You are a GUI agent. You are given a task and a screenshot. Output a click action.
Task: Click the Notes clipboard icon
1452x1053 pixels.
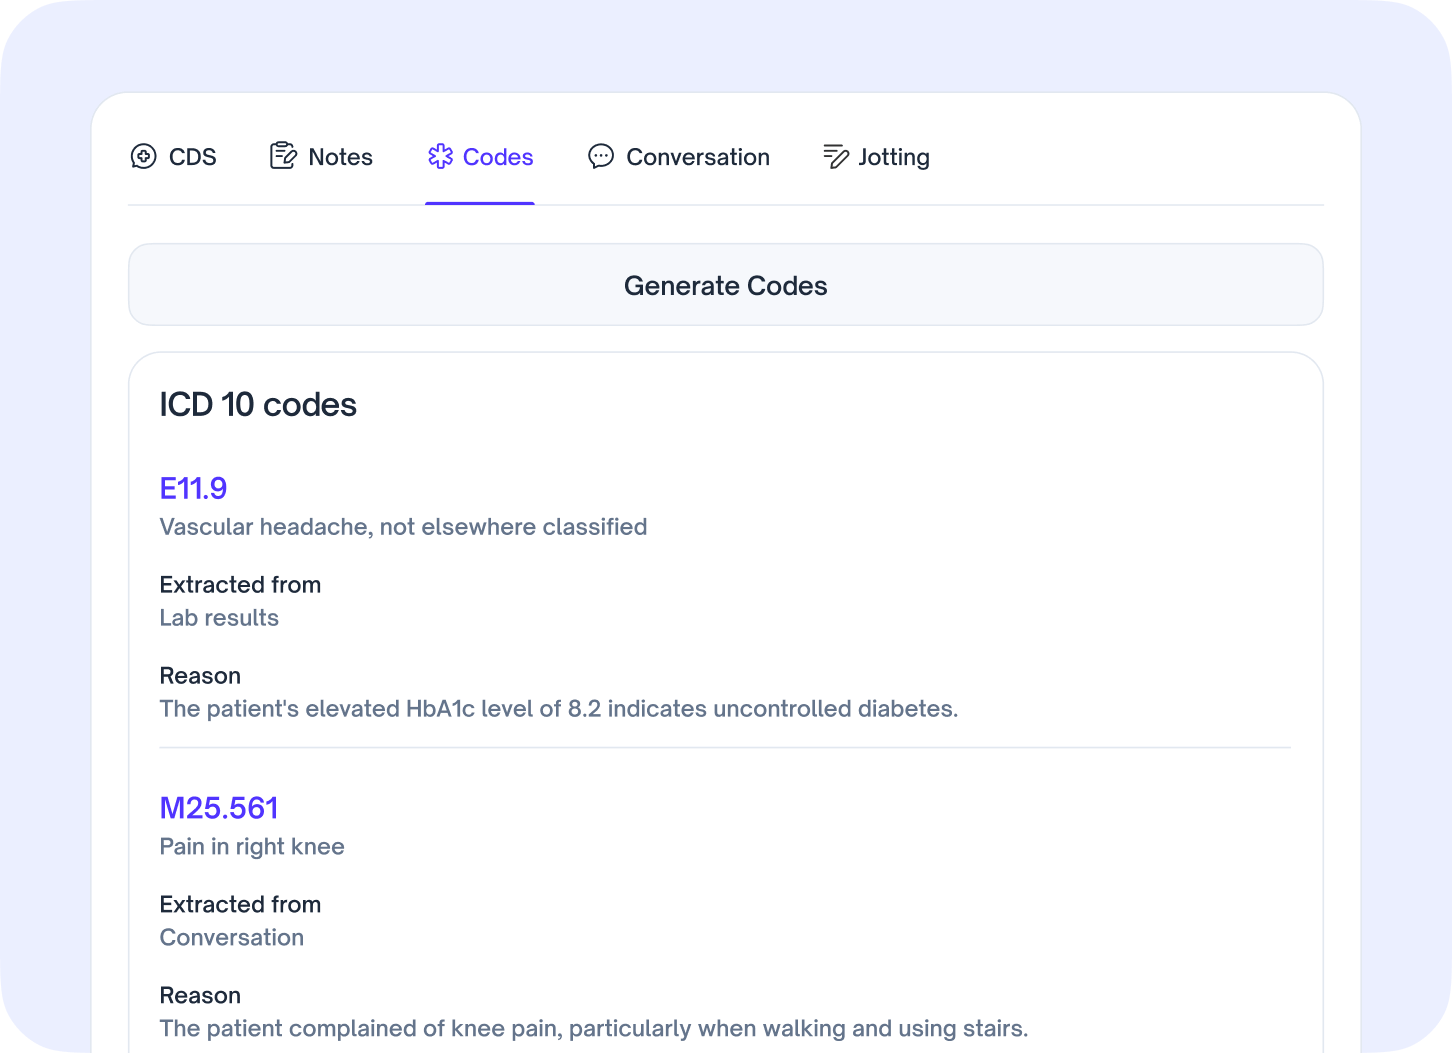pyautogui.click(x=282, y=155)
